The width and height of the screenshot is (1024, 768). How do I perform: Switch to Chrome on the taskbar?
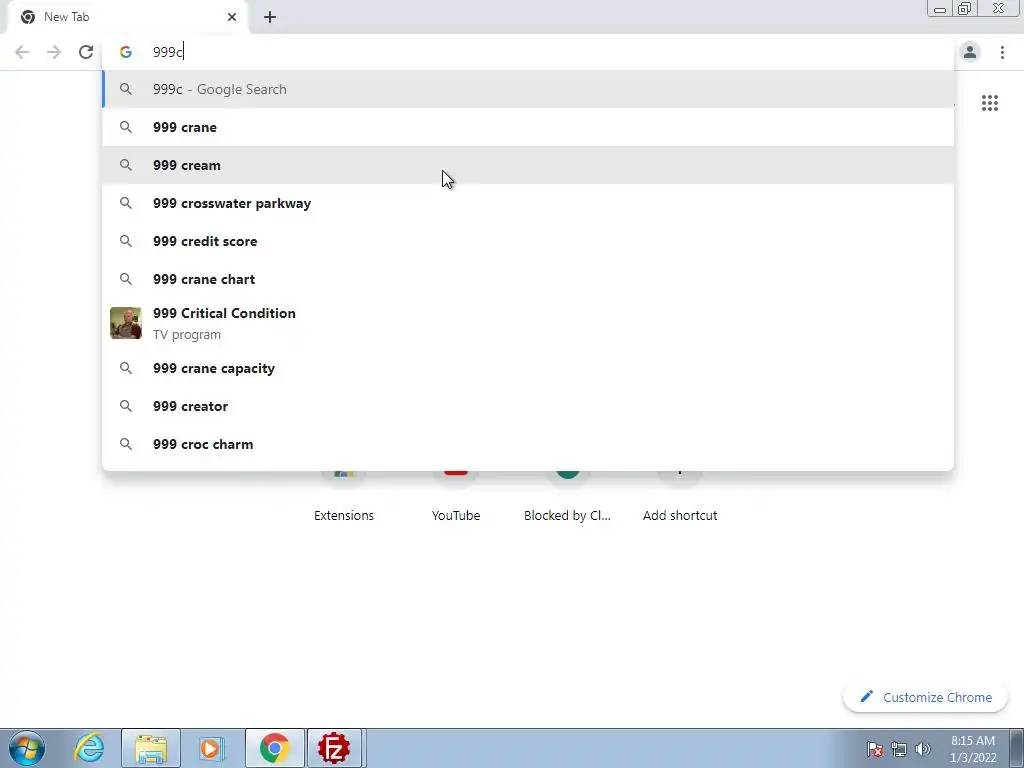[x=274, y=748]
